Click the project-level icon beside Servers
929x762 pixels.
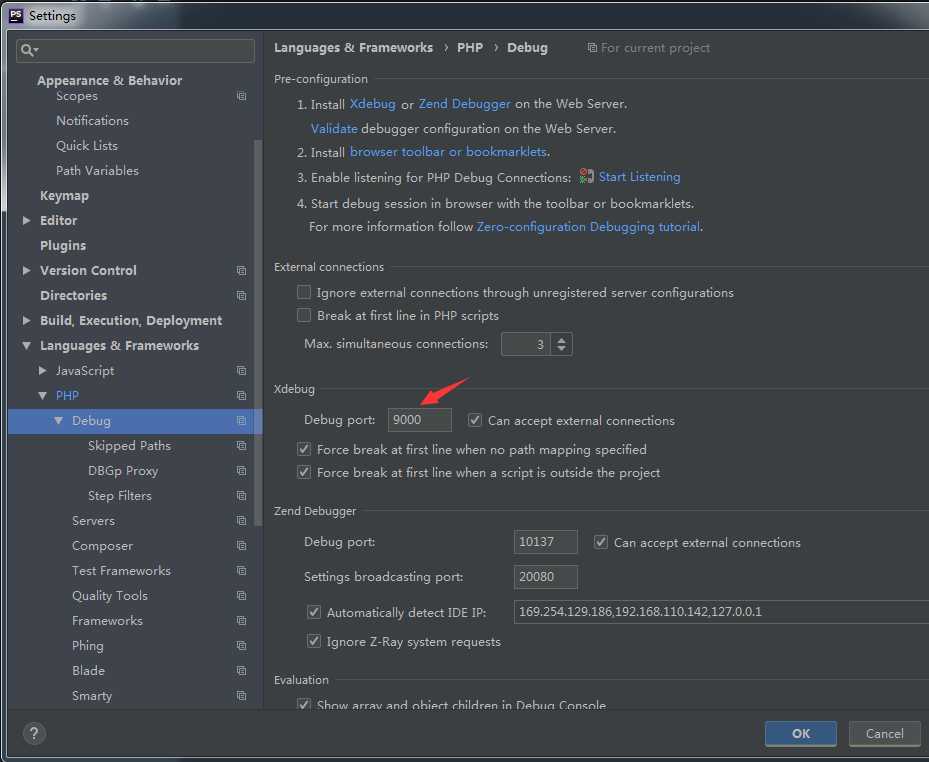[241, 521]
